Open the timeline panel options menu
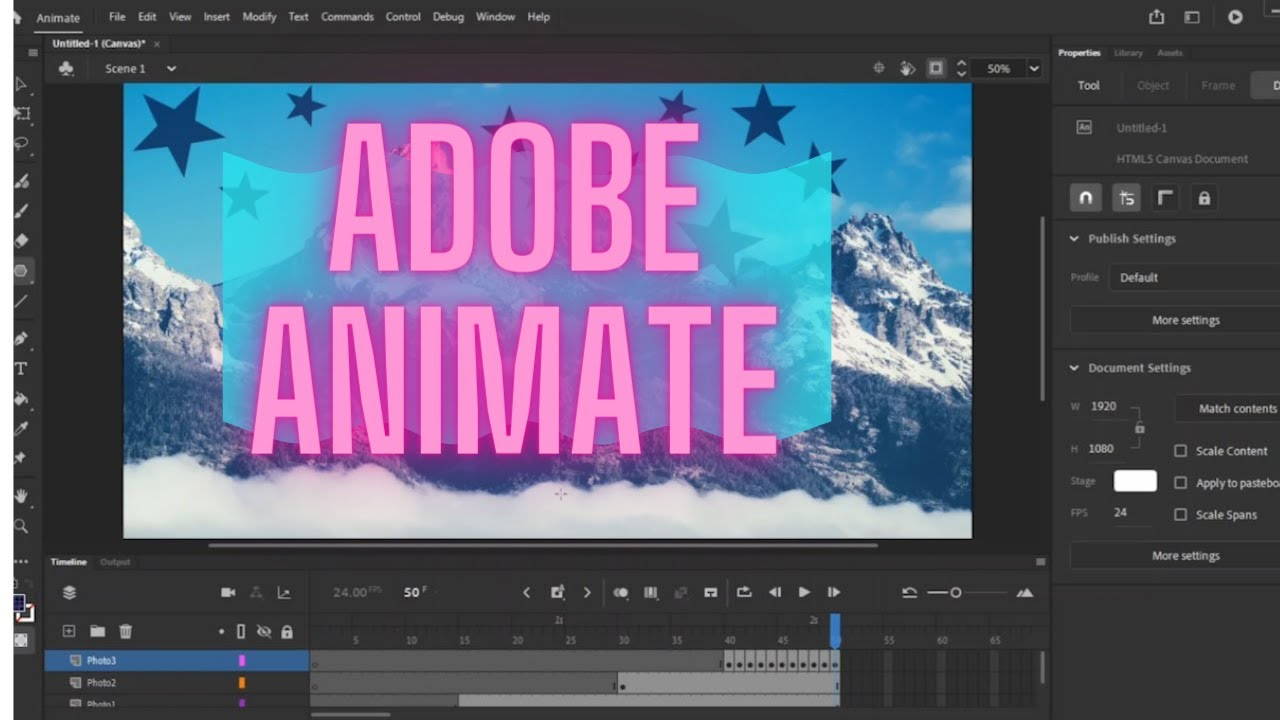Viewport: 1280px width, 720px height. (x=1040, y=562)
